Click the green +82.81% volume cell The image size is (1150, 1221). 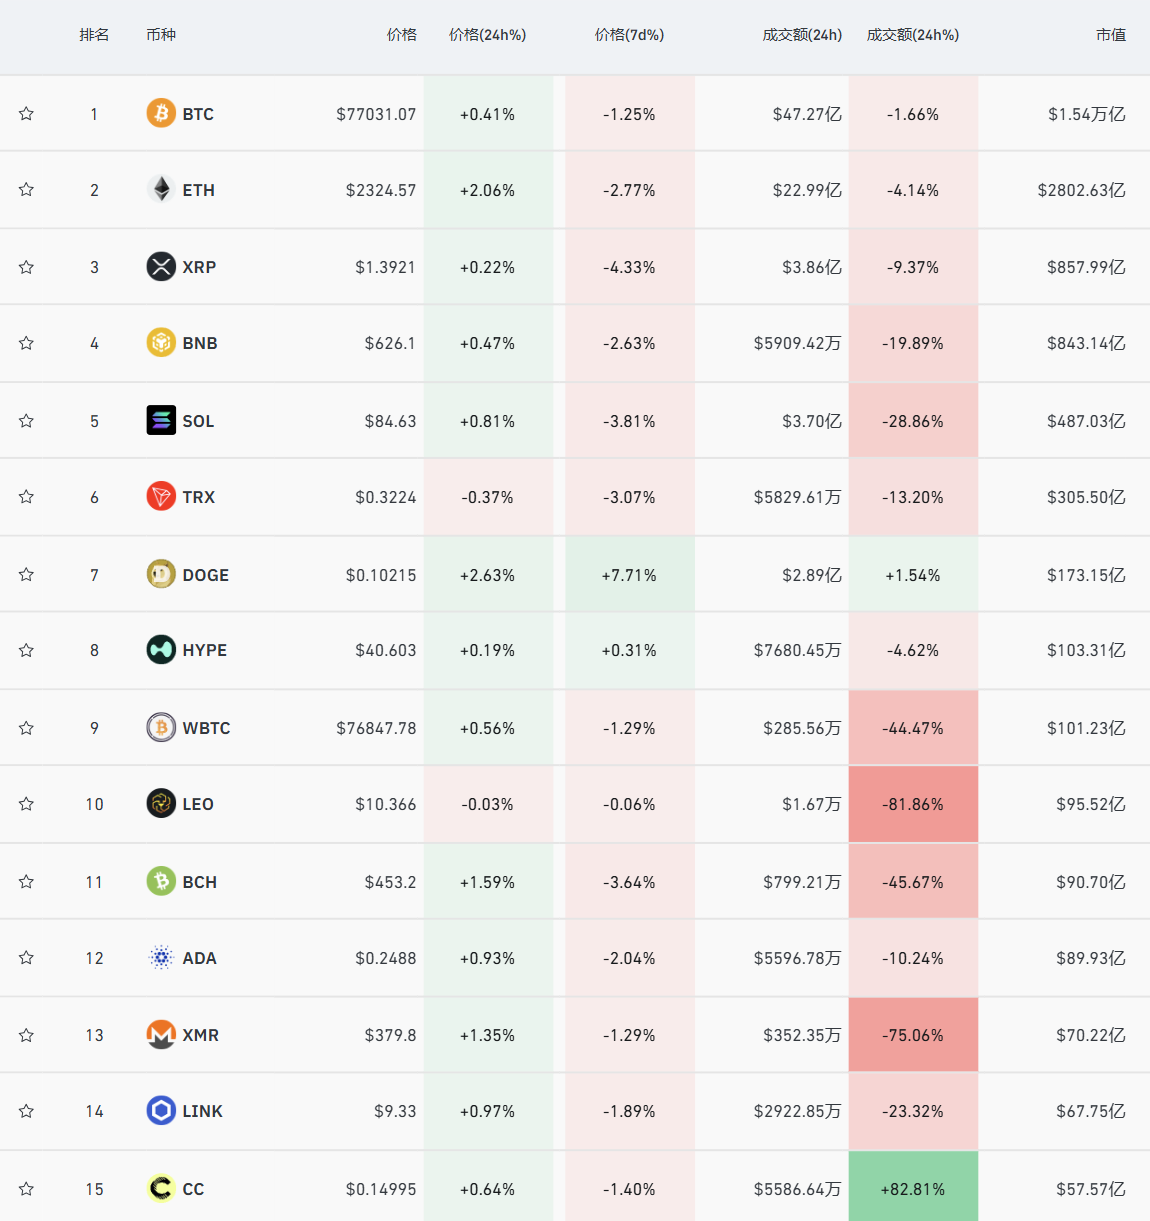pyautogui.click(x=913, y=1187)
